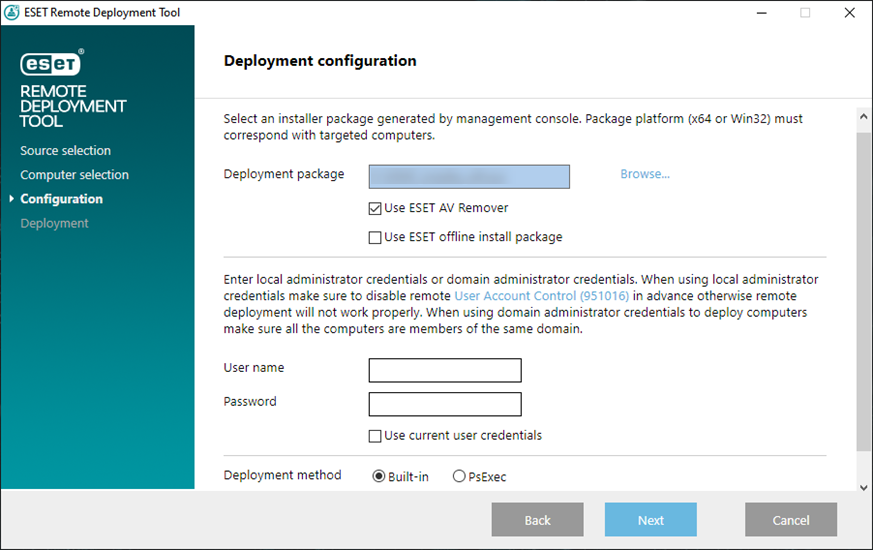Open Computer selection step

[x=74, y=175]
